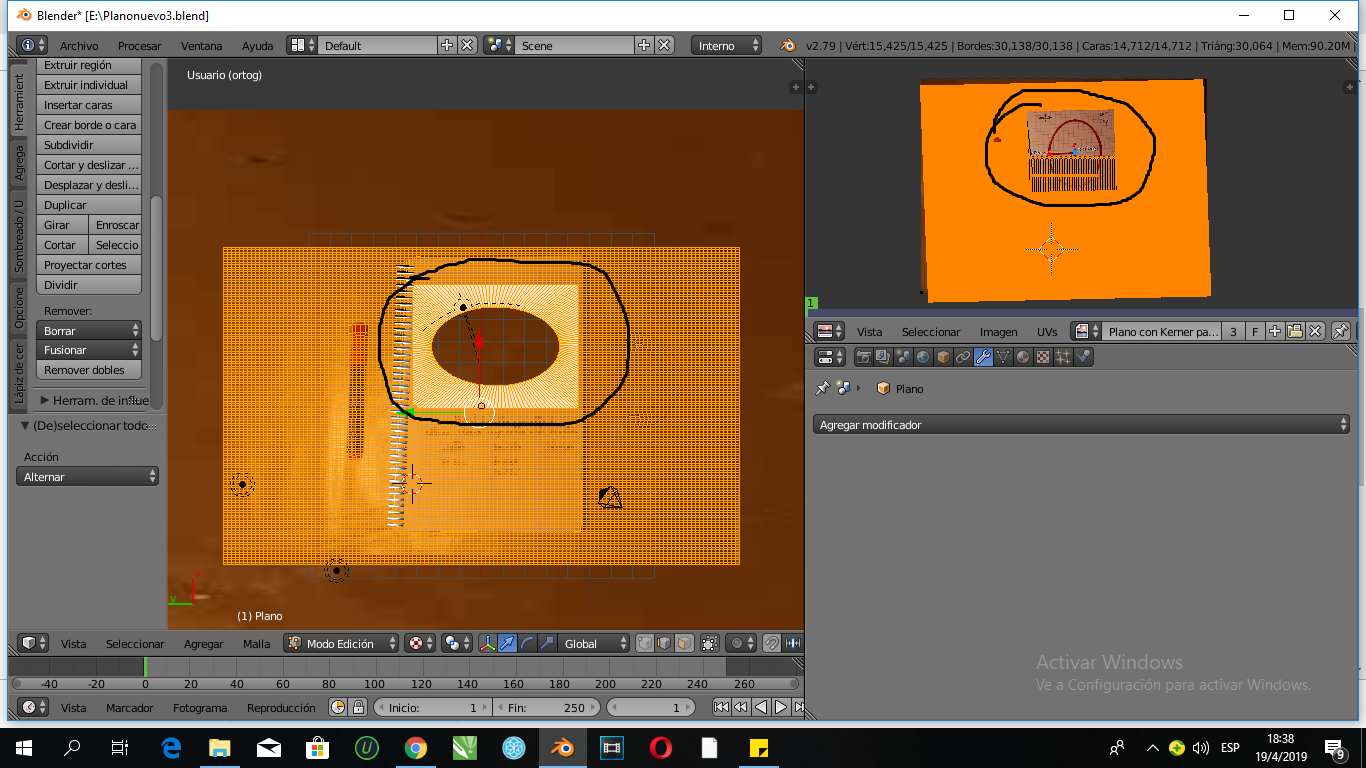Toggle limit selection to visible
This screenshot has width=1366, height=768.
point(710,644)
